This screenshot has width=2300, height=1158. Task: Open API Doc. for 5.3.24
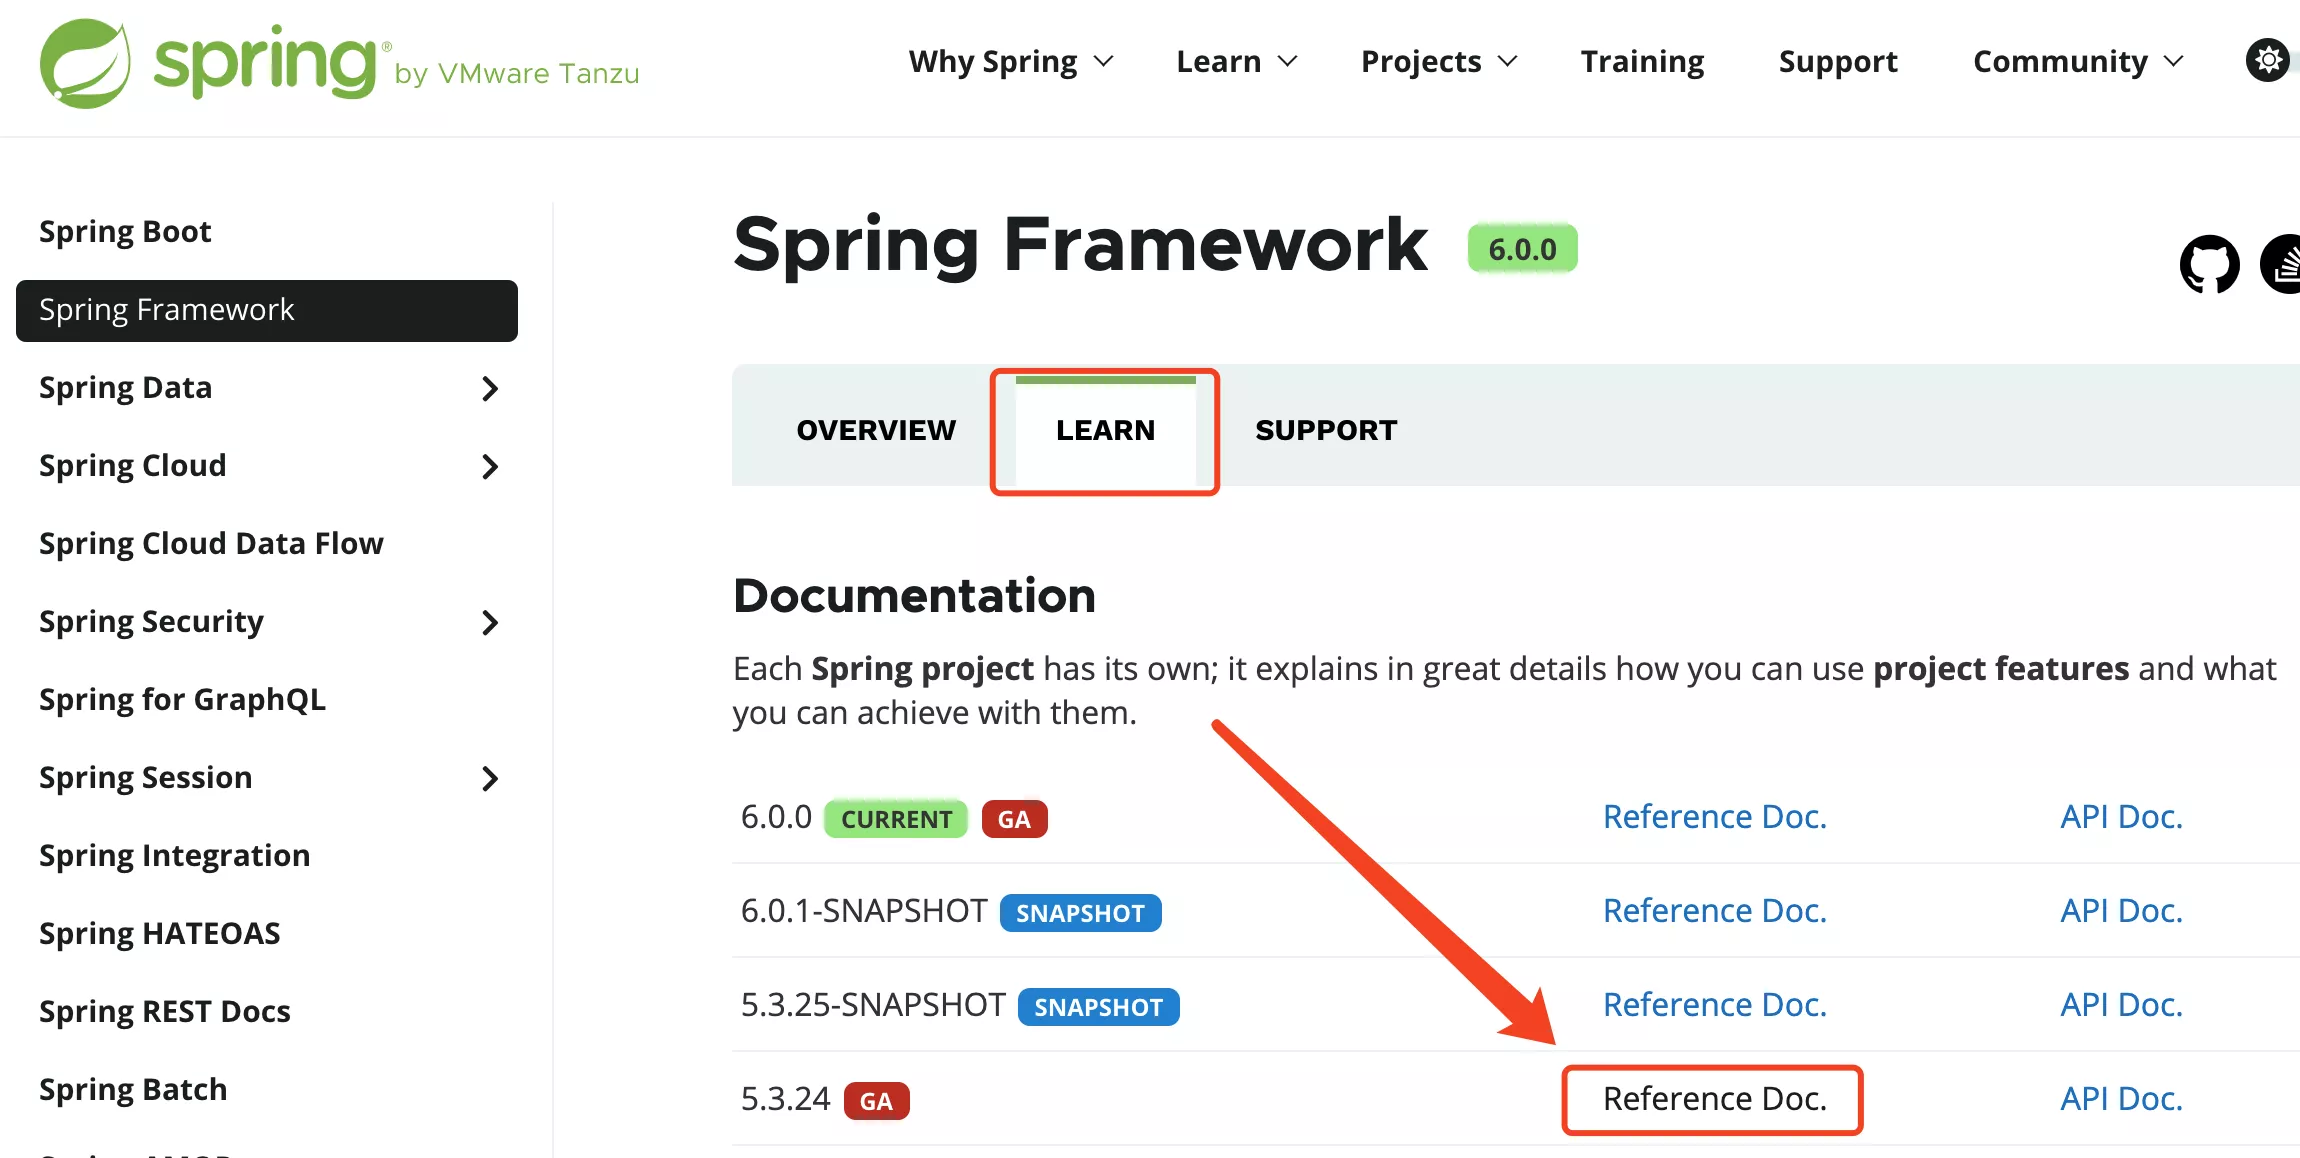coord(2121,1099)
